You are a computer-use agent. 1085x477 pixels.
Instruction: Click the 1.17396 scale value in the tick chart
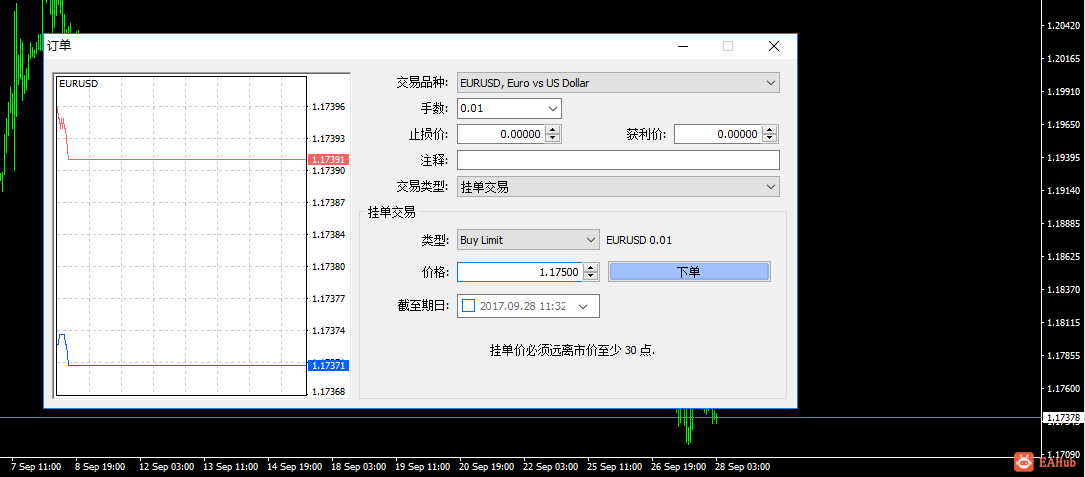point(329,107)
